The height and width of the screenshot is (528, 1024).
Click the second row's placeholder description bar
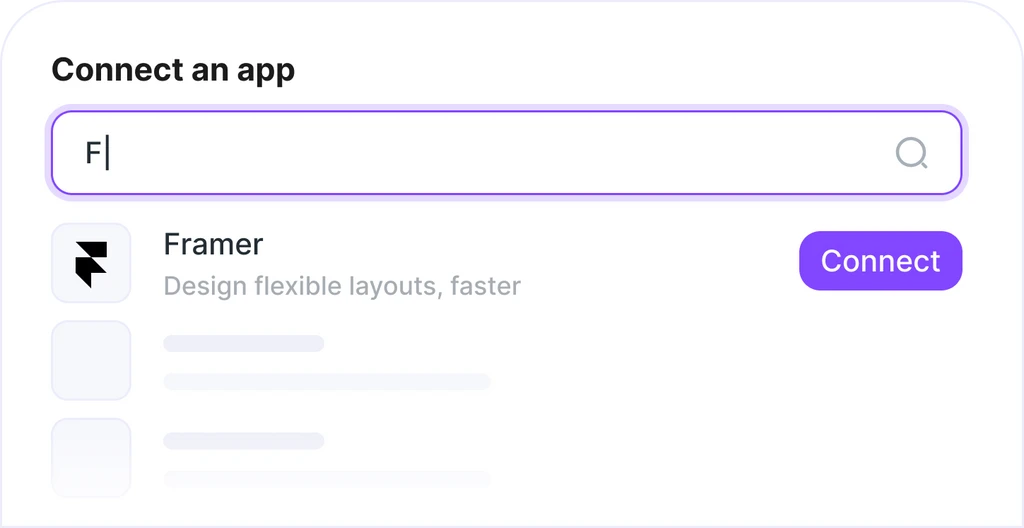click(x=327, y=381)
